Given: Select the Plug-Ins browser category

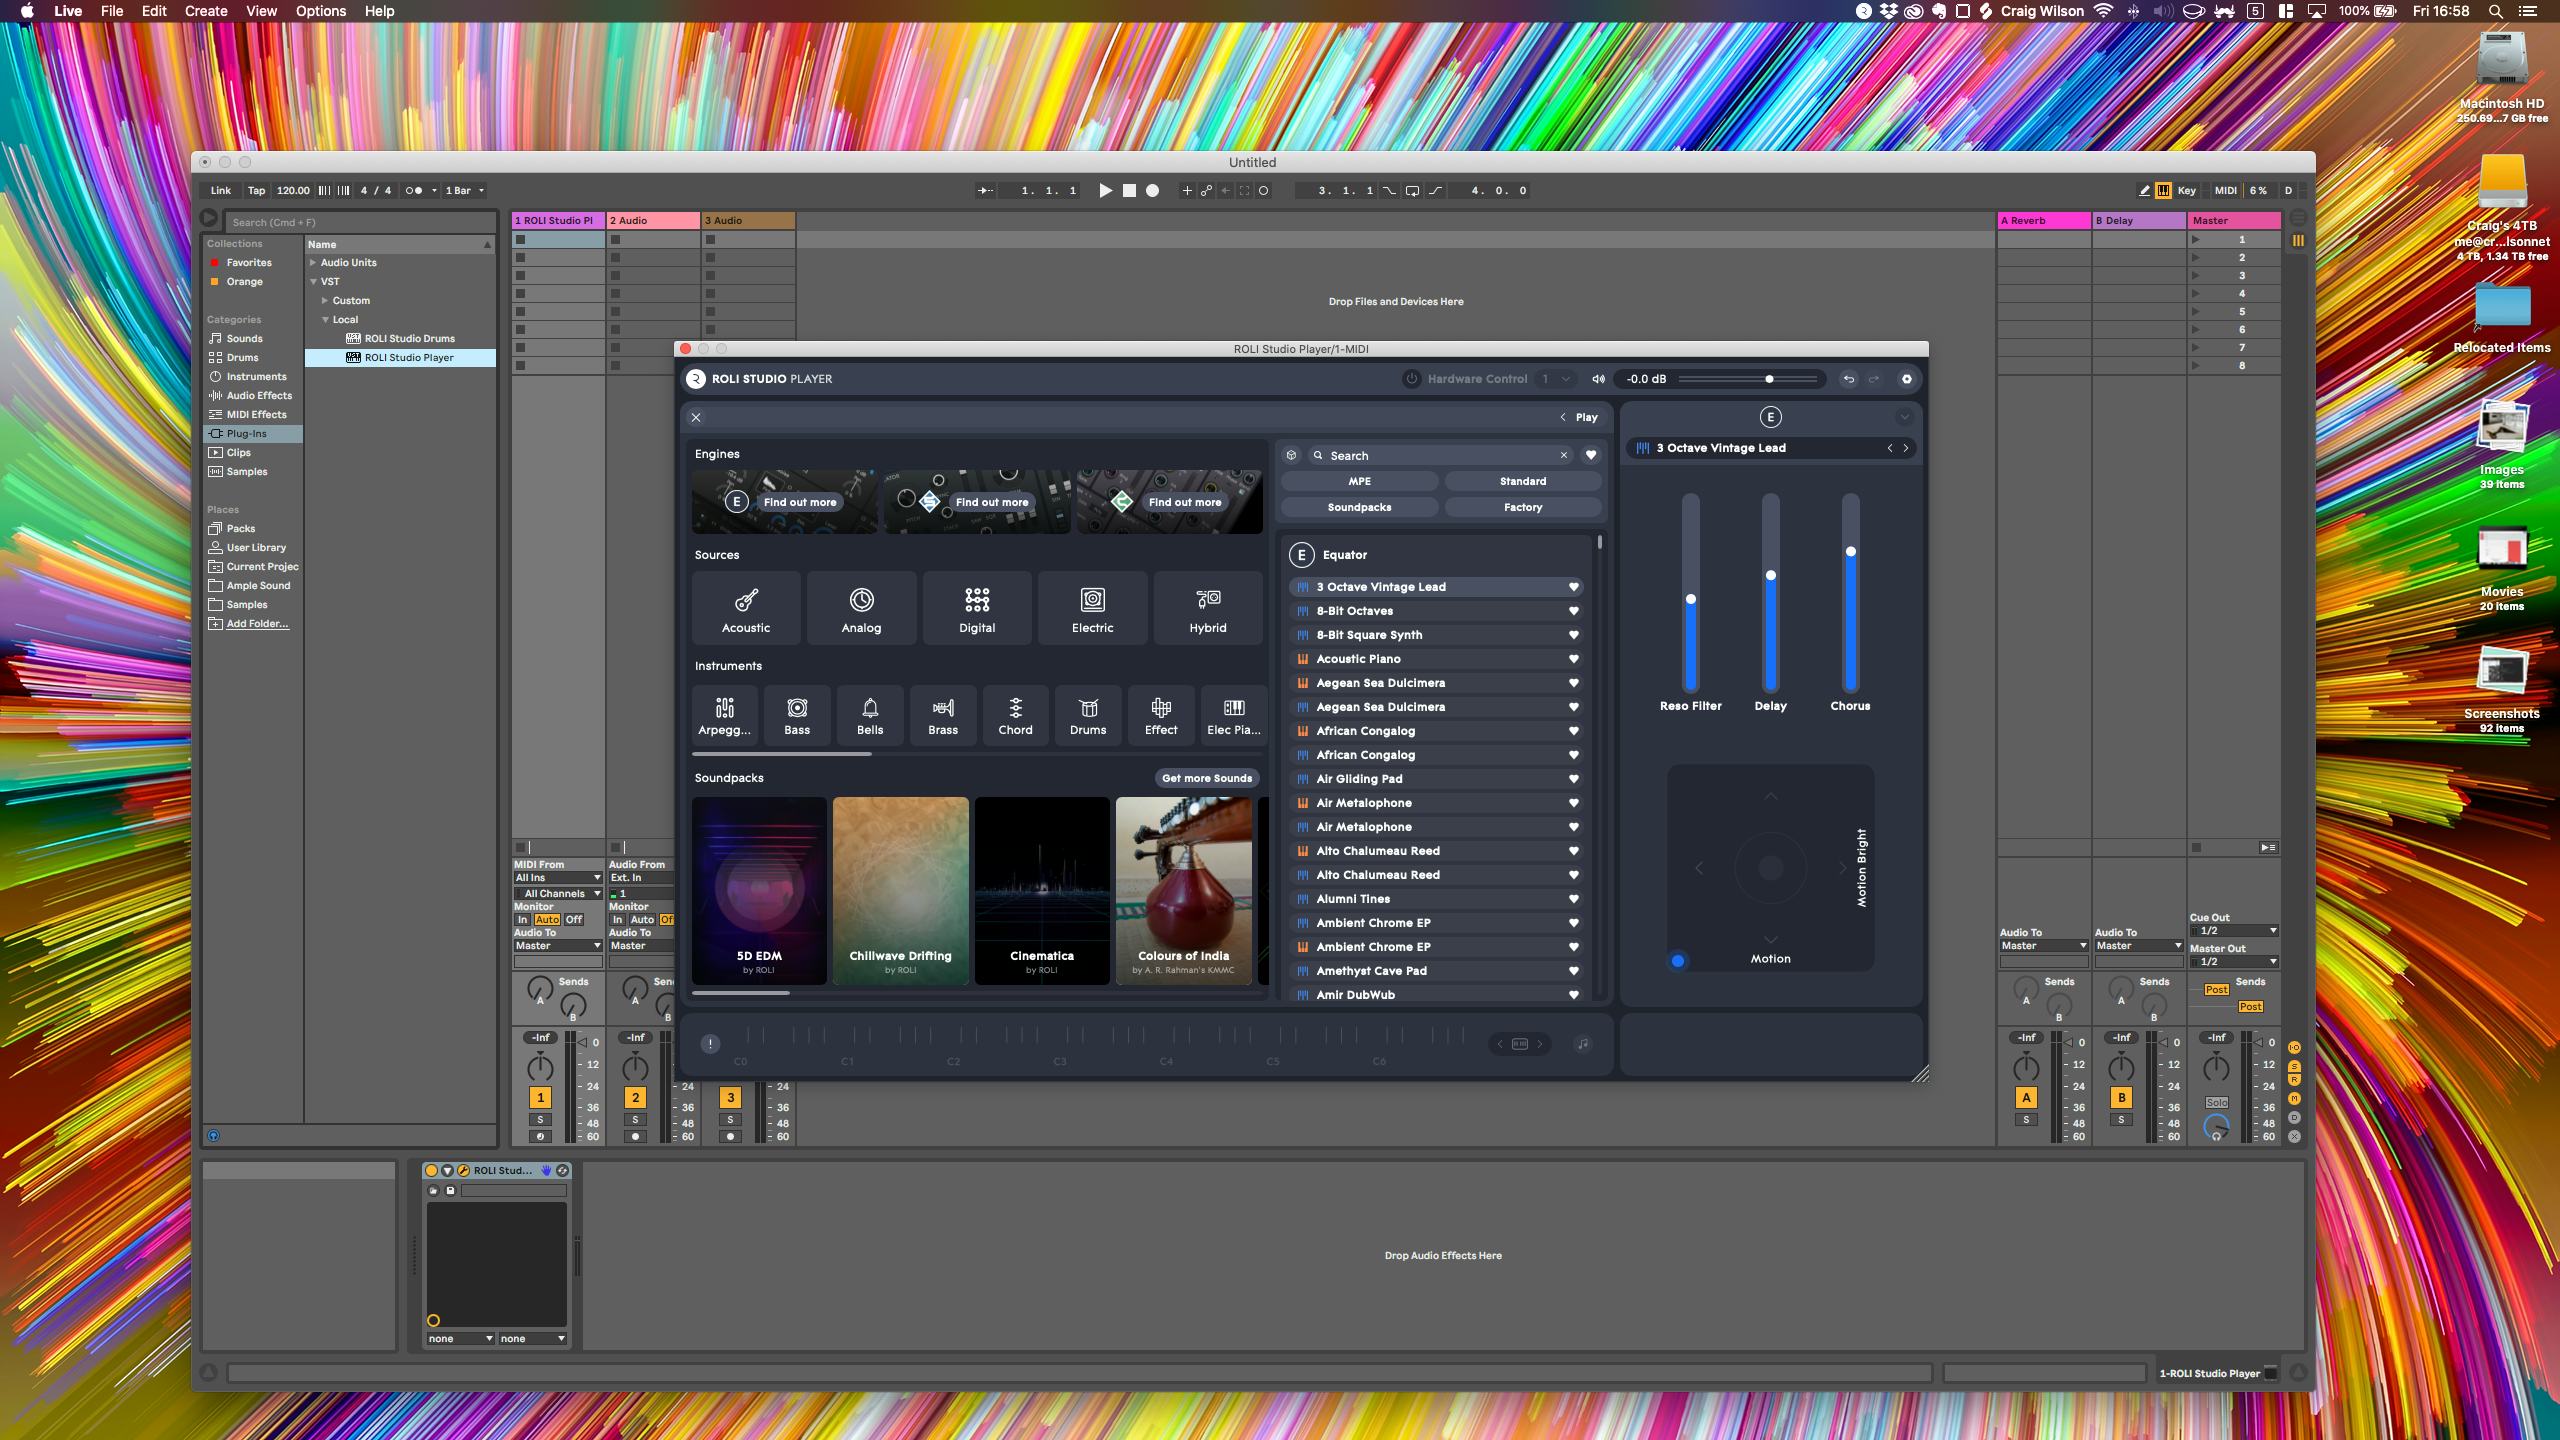Looking at the screenshot, I should click(x=253, y=434).
